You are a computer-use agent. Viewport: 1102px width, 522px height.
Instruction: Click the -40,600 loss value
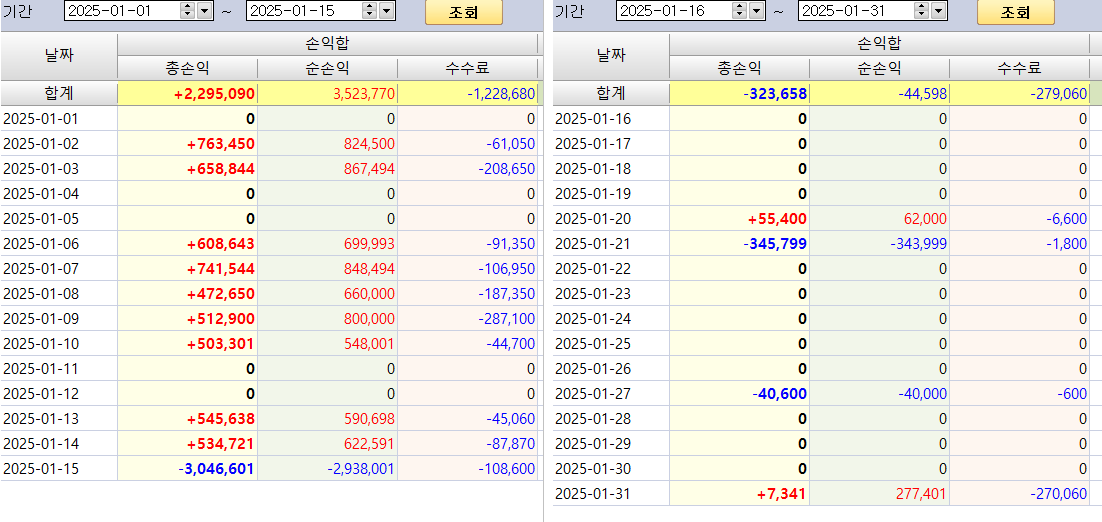[779, 393]
